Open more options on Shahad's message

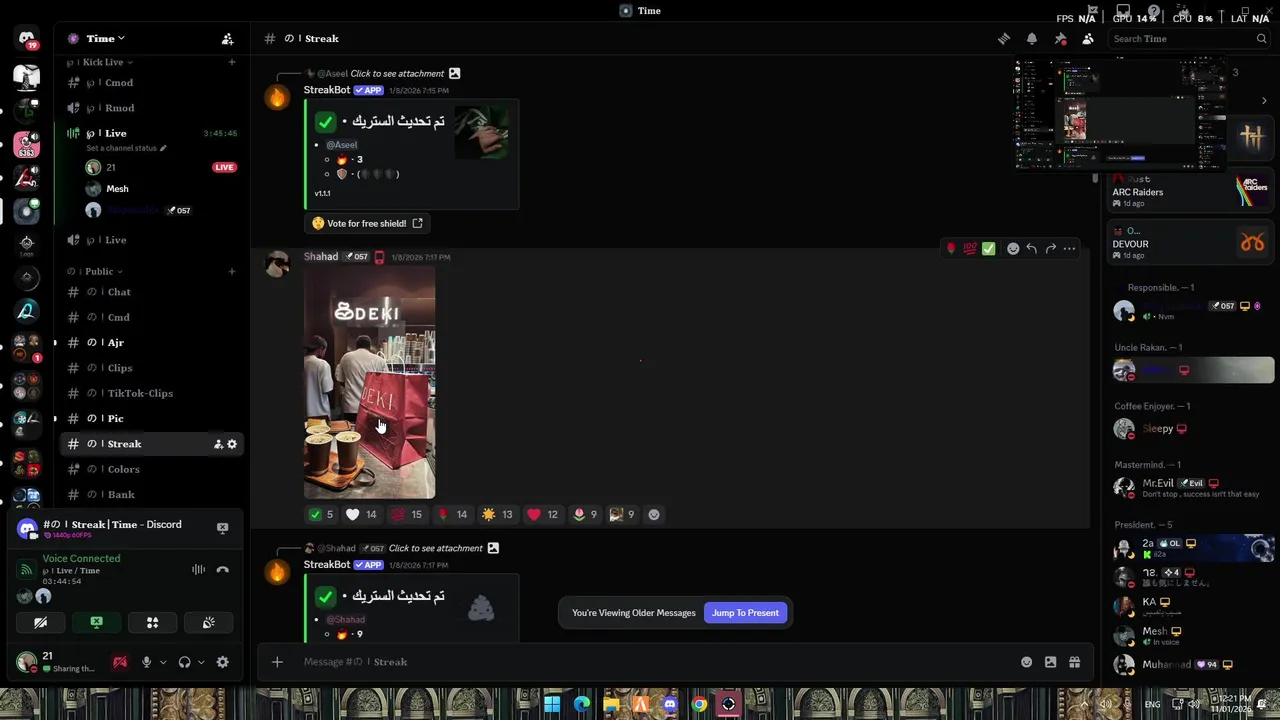tap(1069, 249)
